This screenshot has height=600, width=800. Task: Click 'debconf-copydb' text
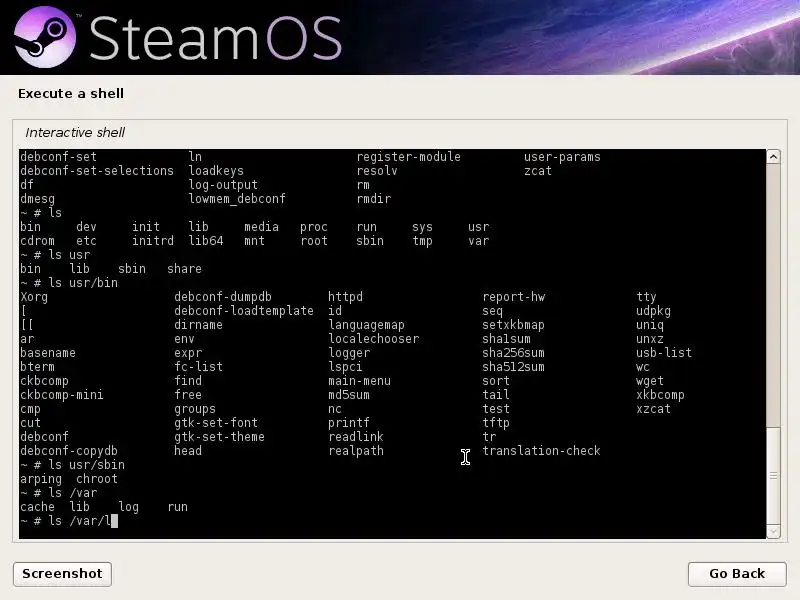[x=69, y=451]
